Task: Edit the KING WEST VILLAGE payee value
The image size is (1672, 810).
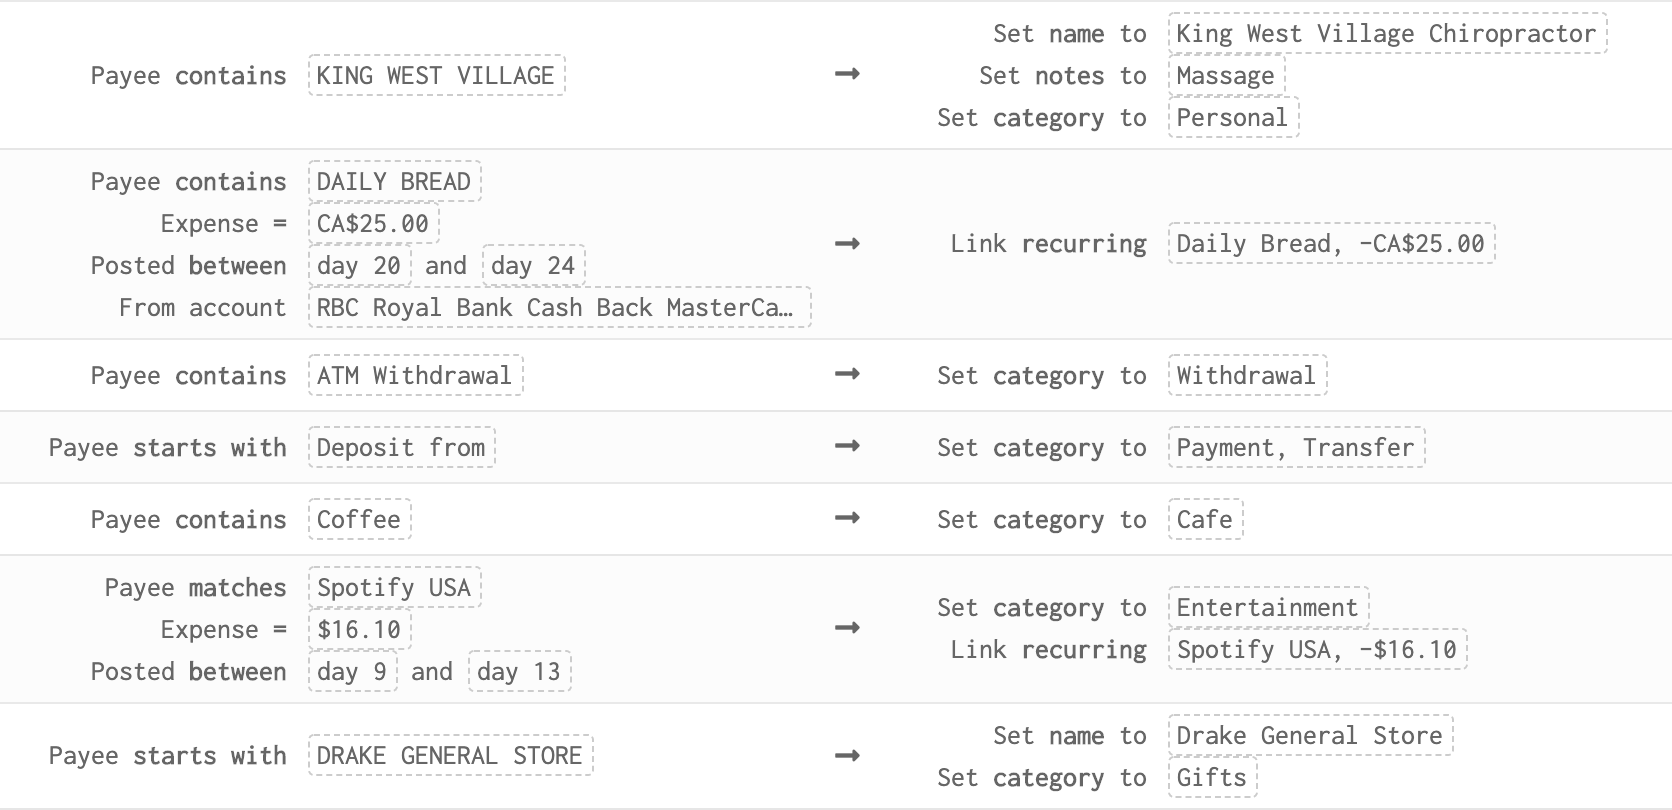Action: tap(436, 76)
